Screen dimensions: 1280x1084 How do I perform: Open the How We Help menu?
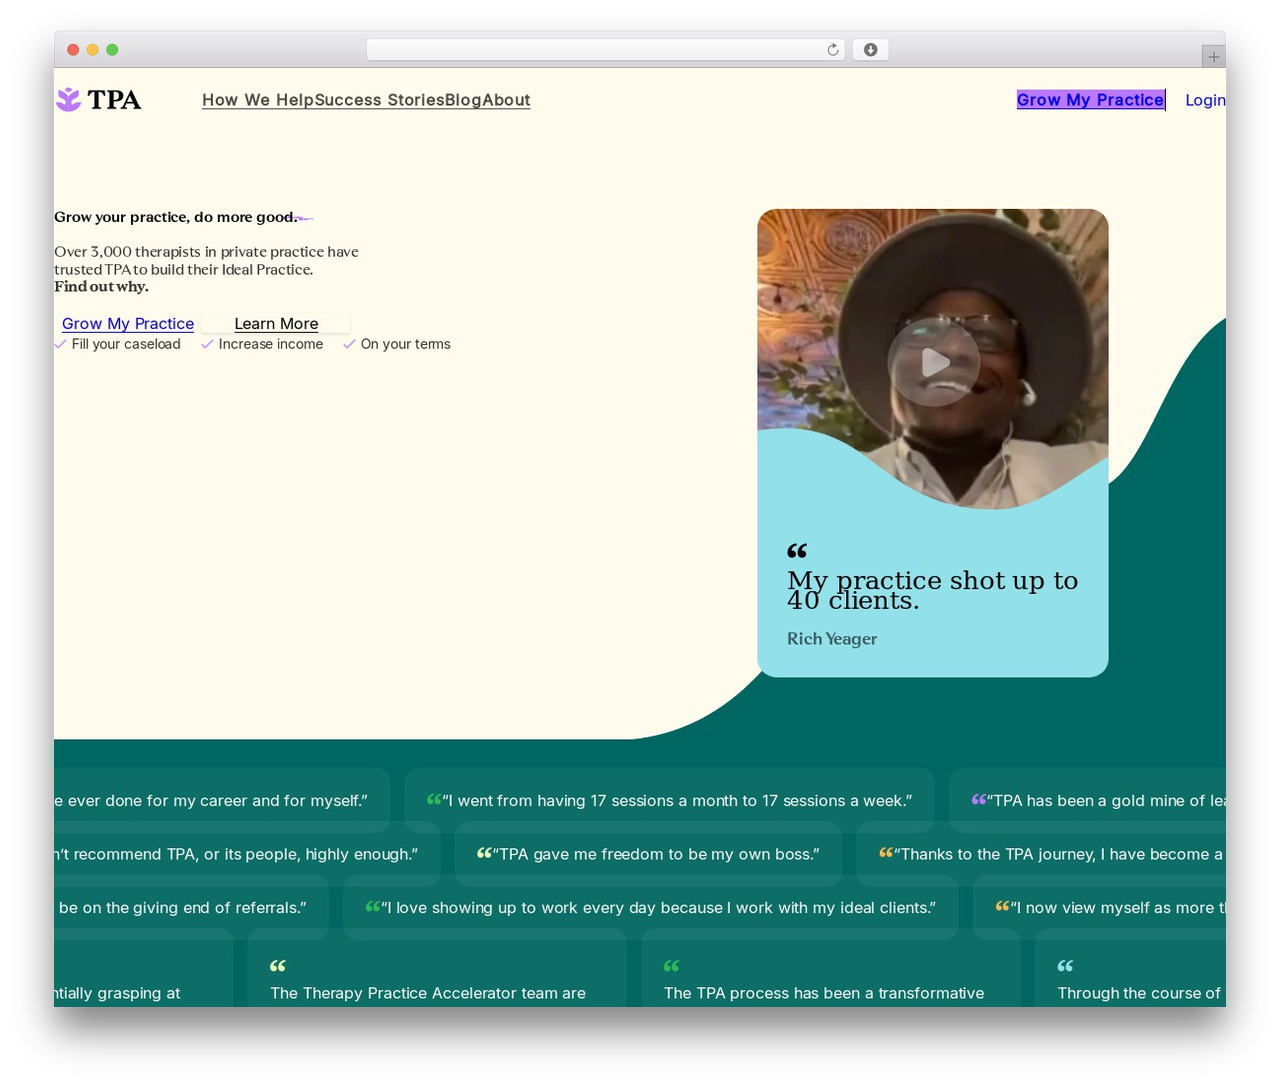click(x=258, y=100)
